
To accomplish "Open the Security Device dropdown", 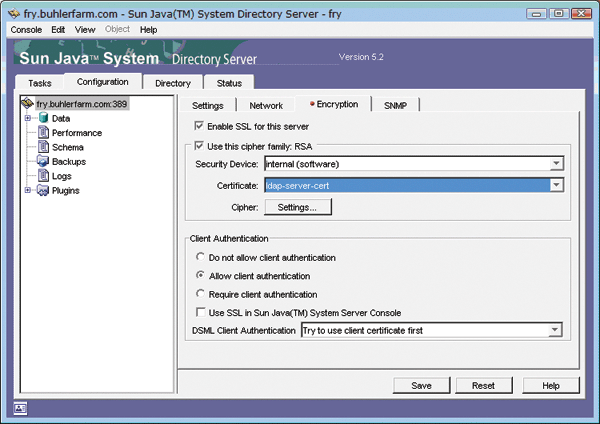I will click(556, 163).
